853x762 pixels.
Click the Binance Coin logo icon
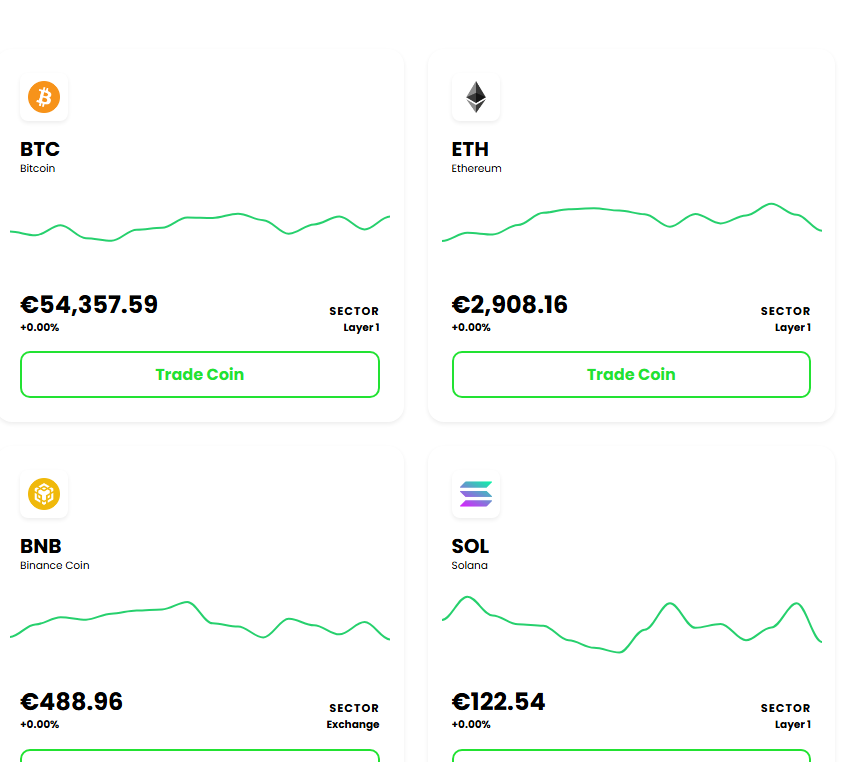point(44,494)
